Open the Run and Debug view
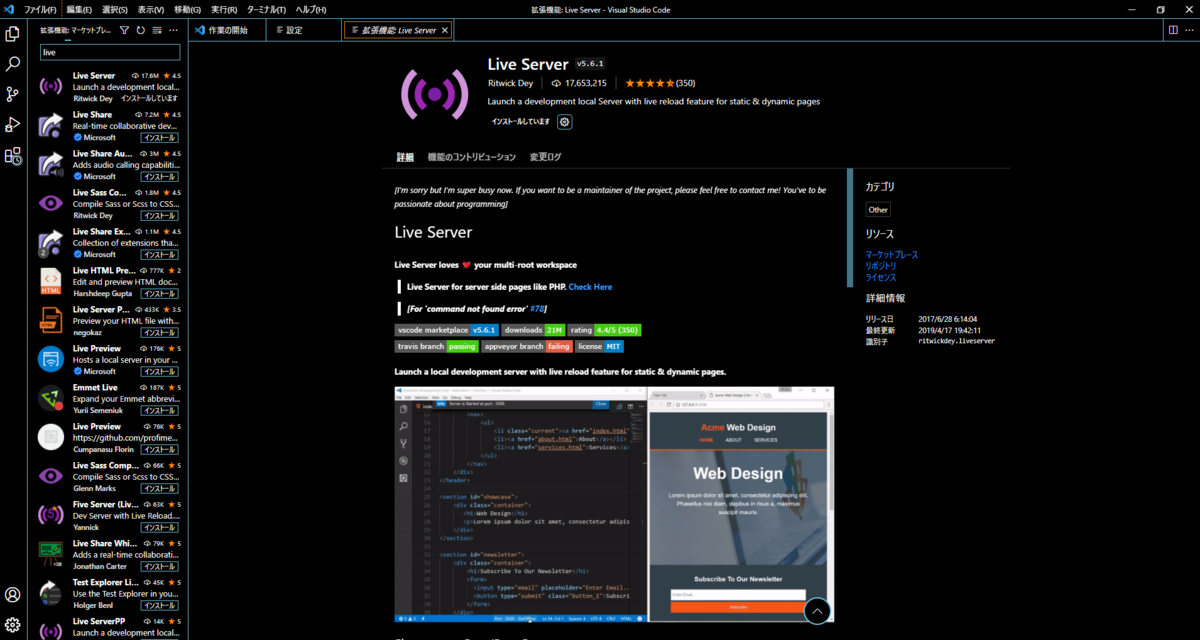 (x=13, y=125)
